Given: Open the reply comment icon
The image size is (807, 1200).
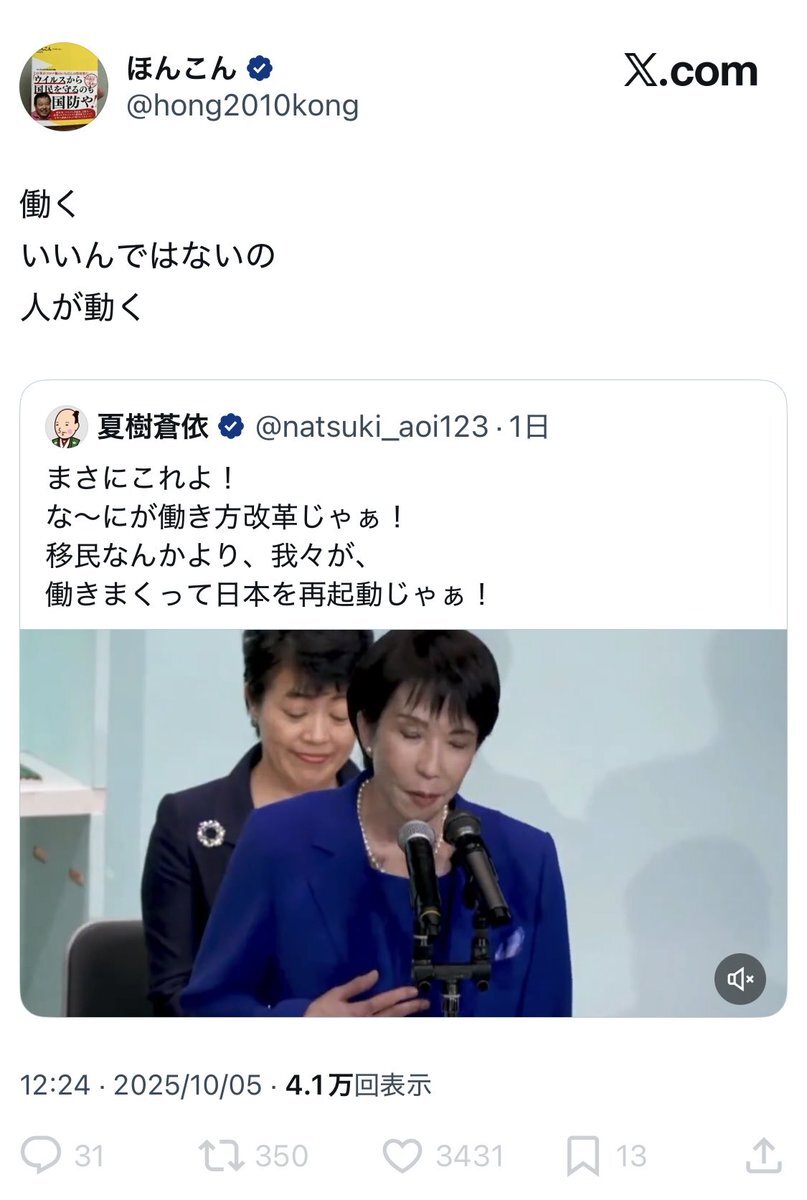Looking at the screenshot, I should tap(41, 1156).
